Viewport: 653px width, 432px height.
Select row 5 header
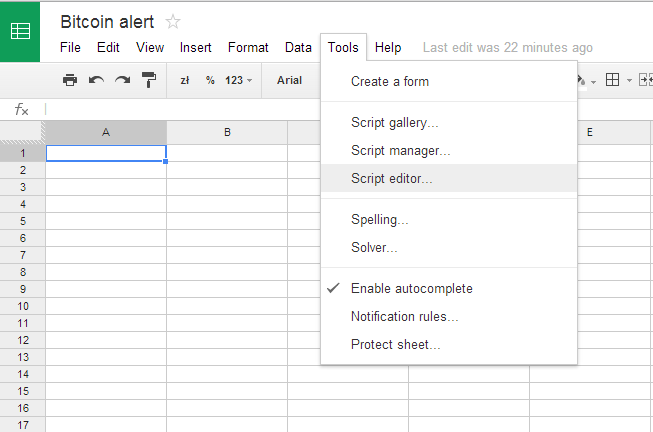click(23, 221)
